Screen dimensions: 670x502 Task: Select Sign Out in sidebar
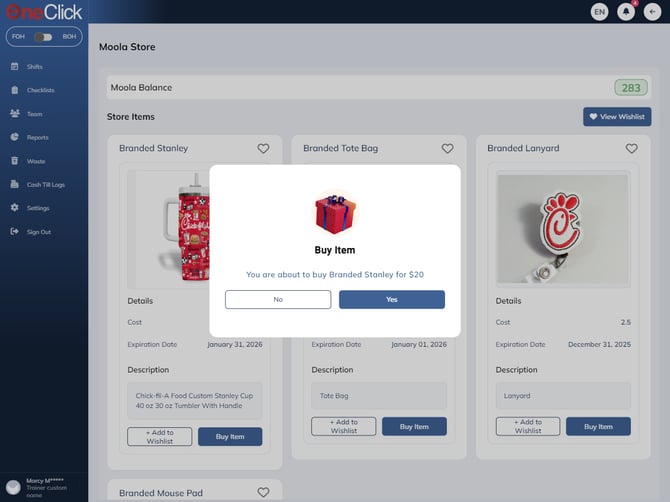[39, 232]
